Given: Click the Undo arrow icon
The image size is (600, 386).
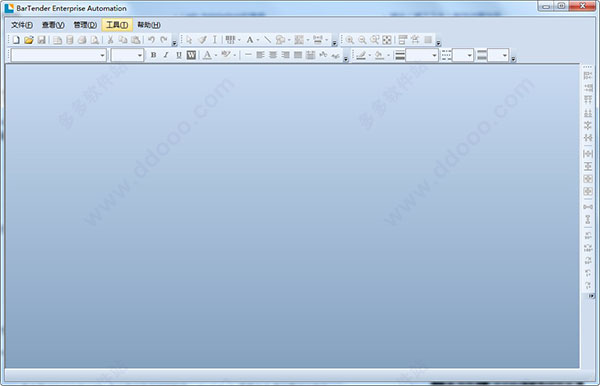Looking at the screenshot, I should [x=151, y=40].
